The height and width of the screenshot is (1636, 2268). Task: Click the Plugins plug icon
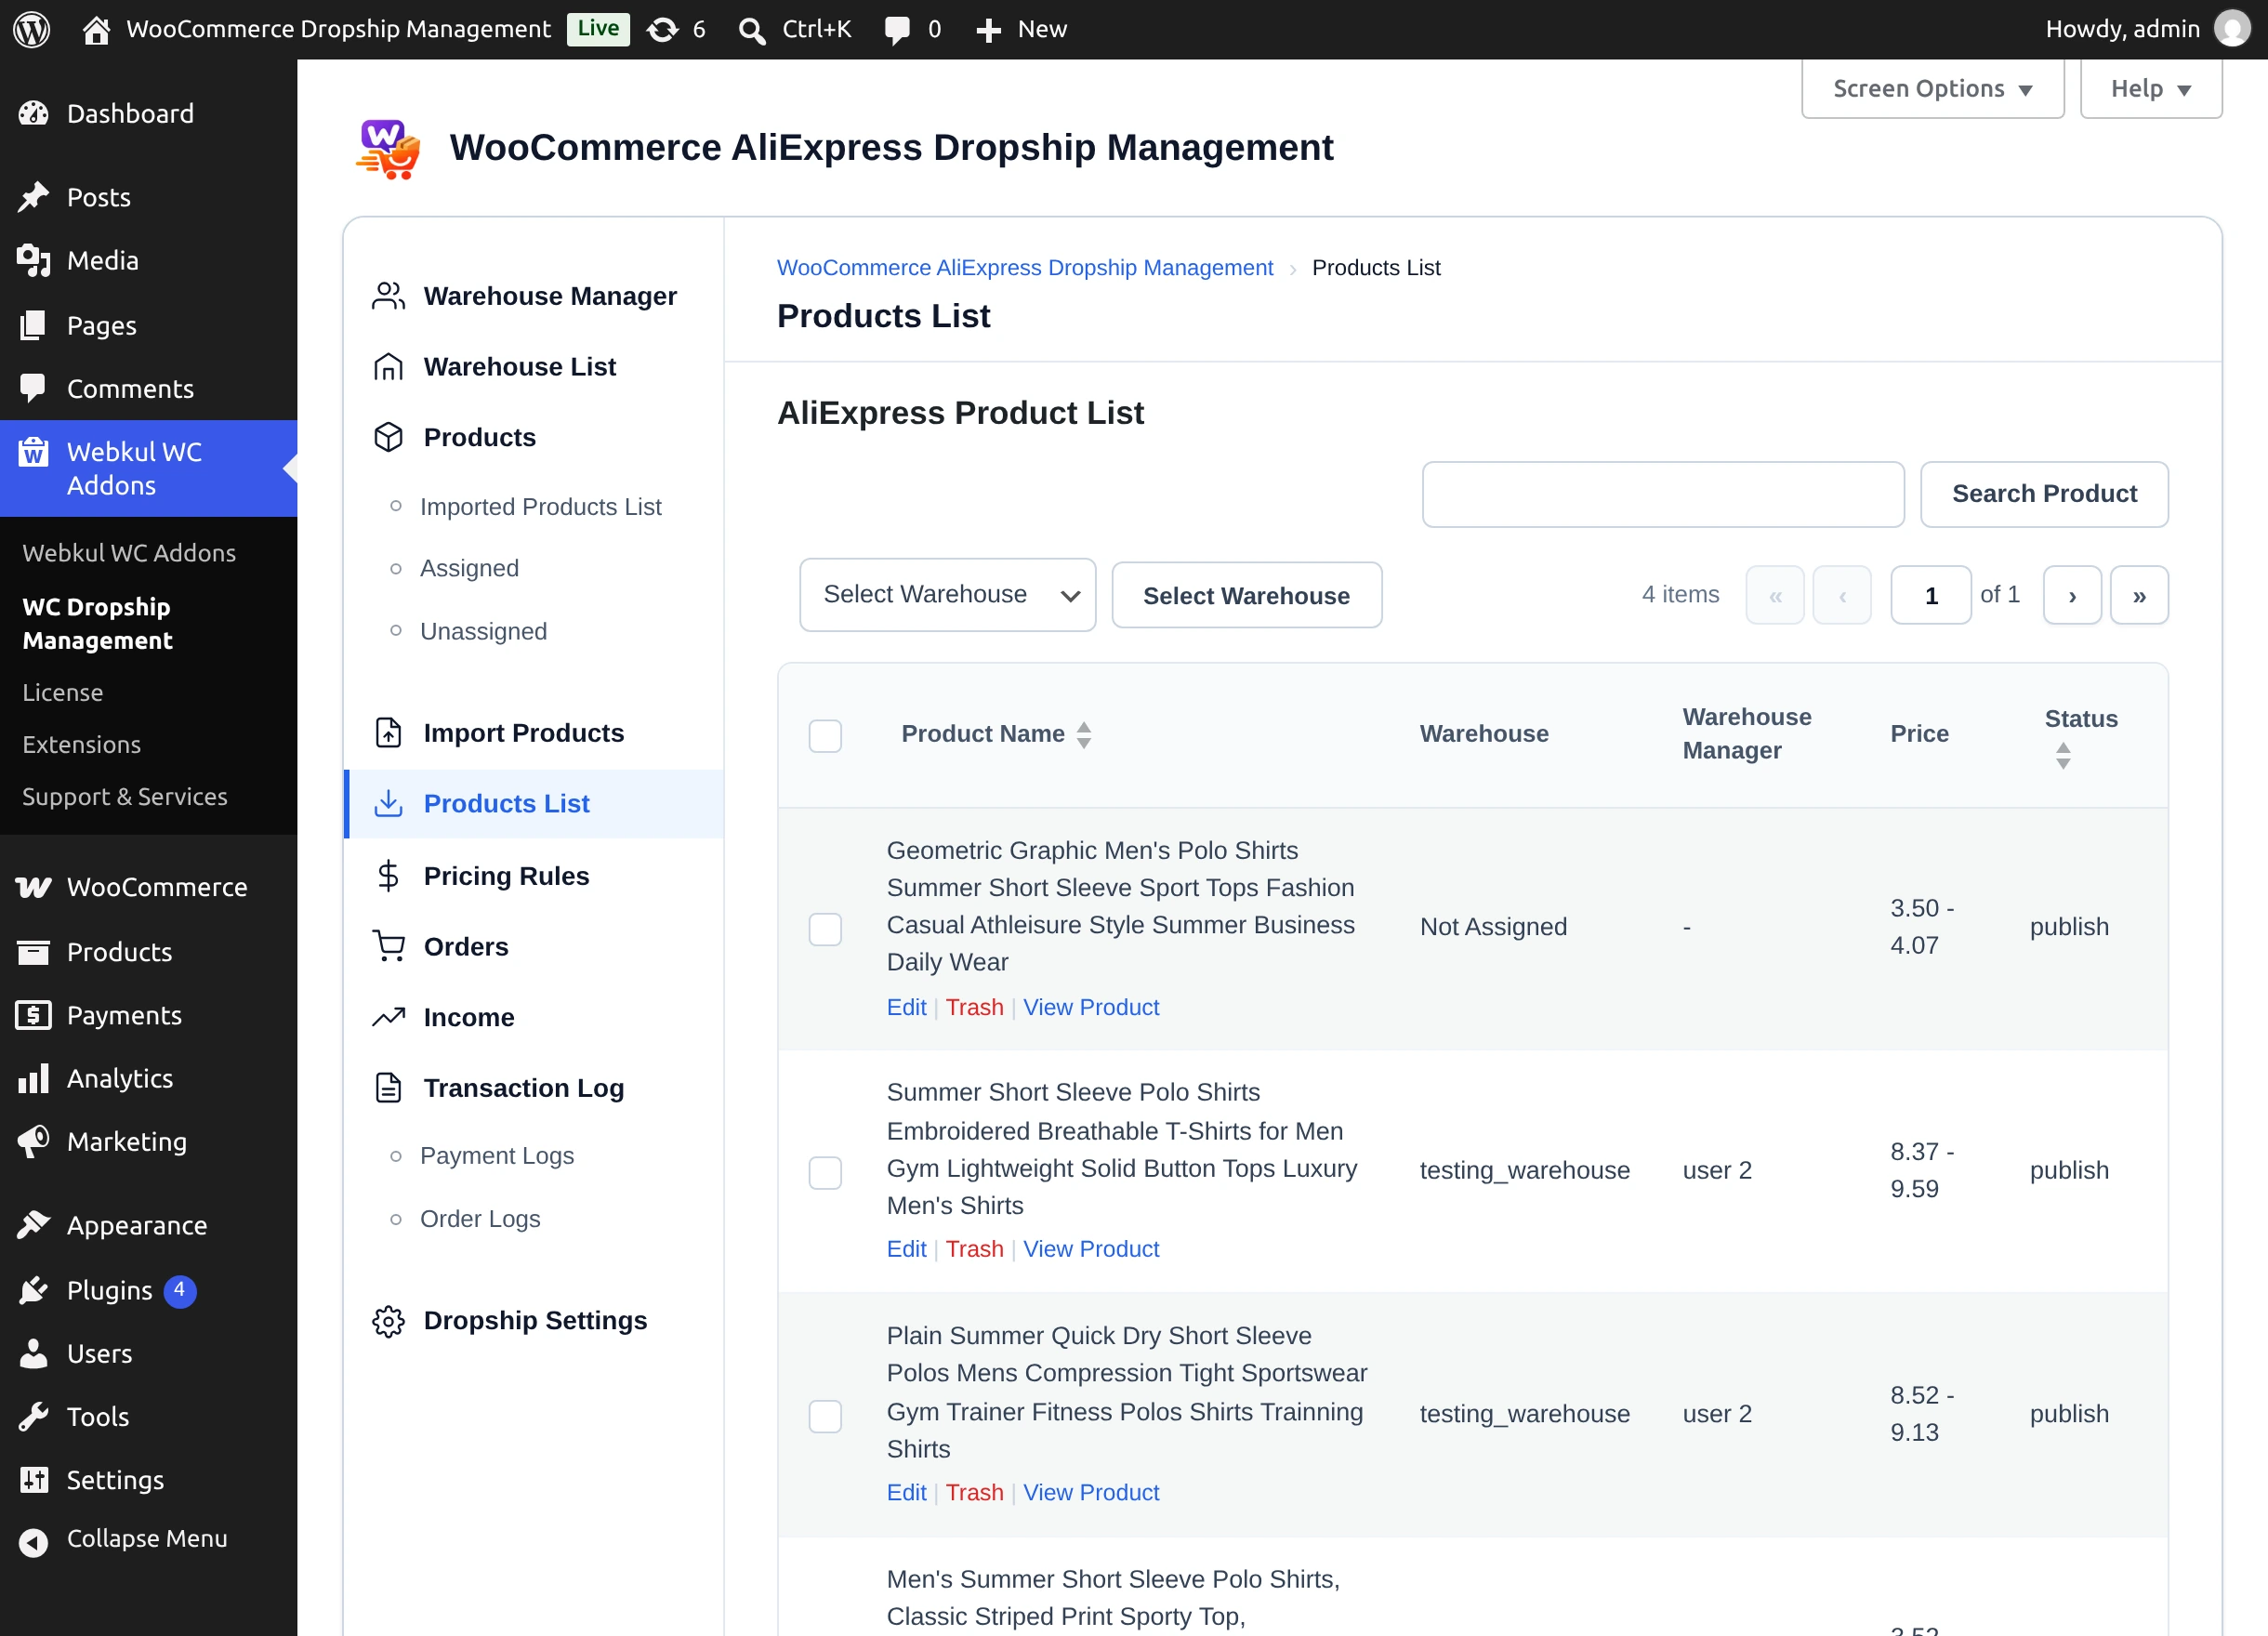[34, 1290]
